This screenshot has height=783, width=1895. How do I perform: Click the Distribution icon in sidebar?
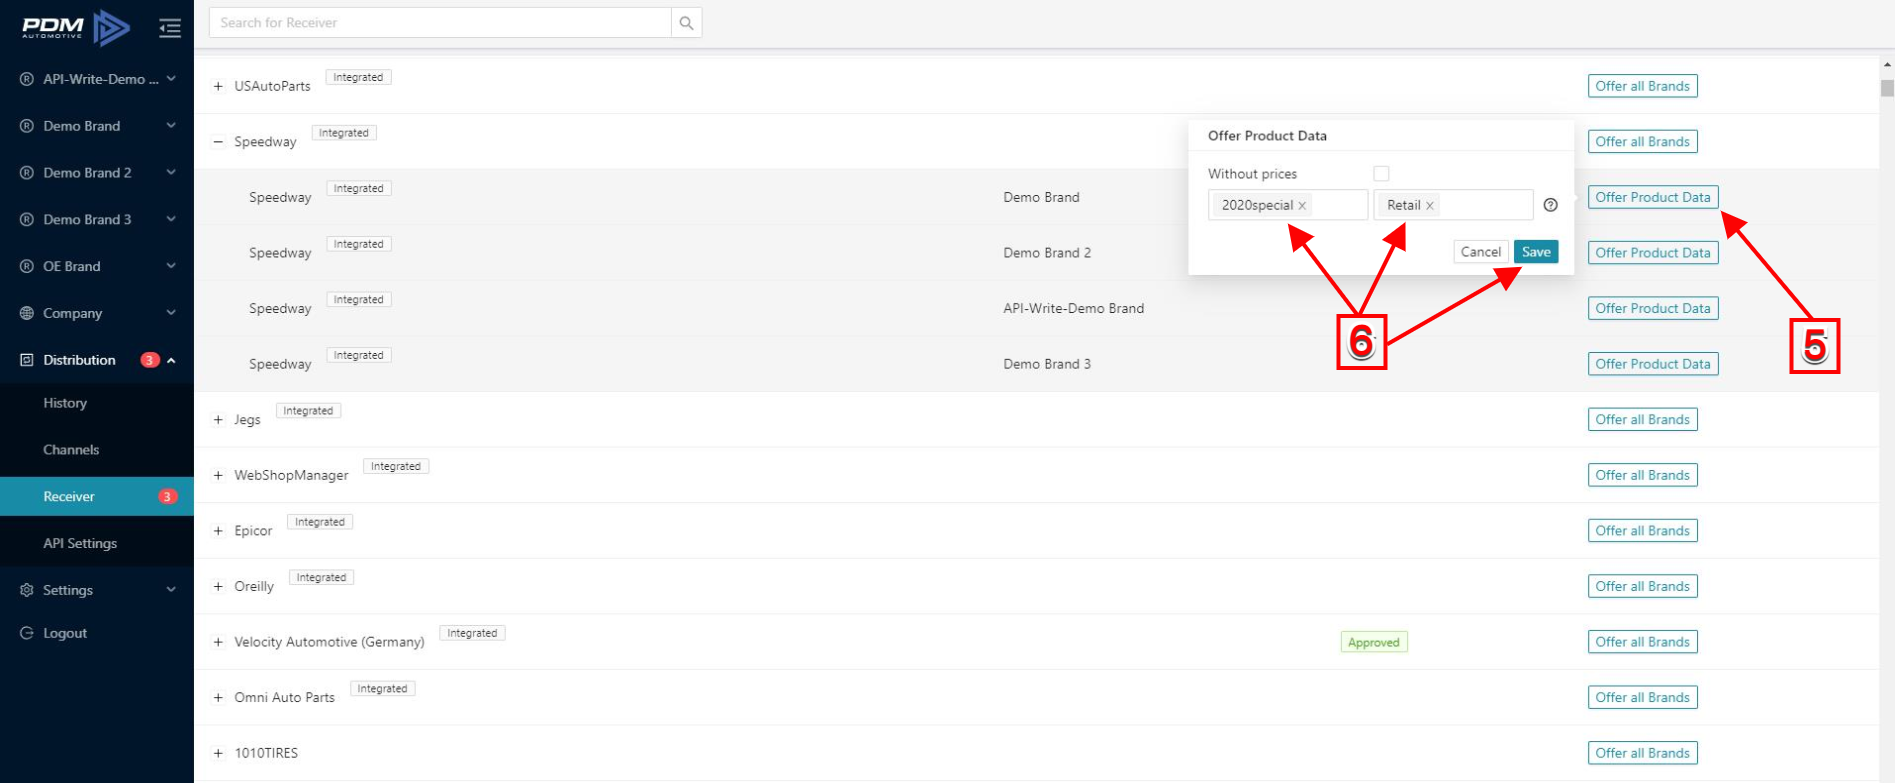point(27,360)
